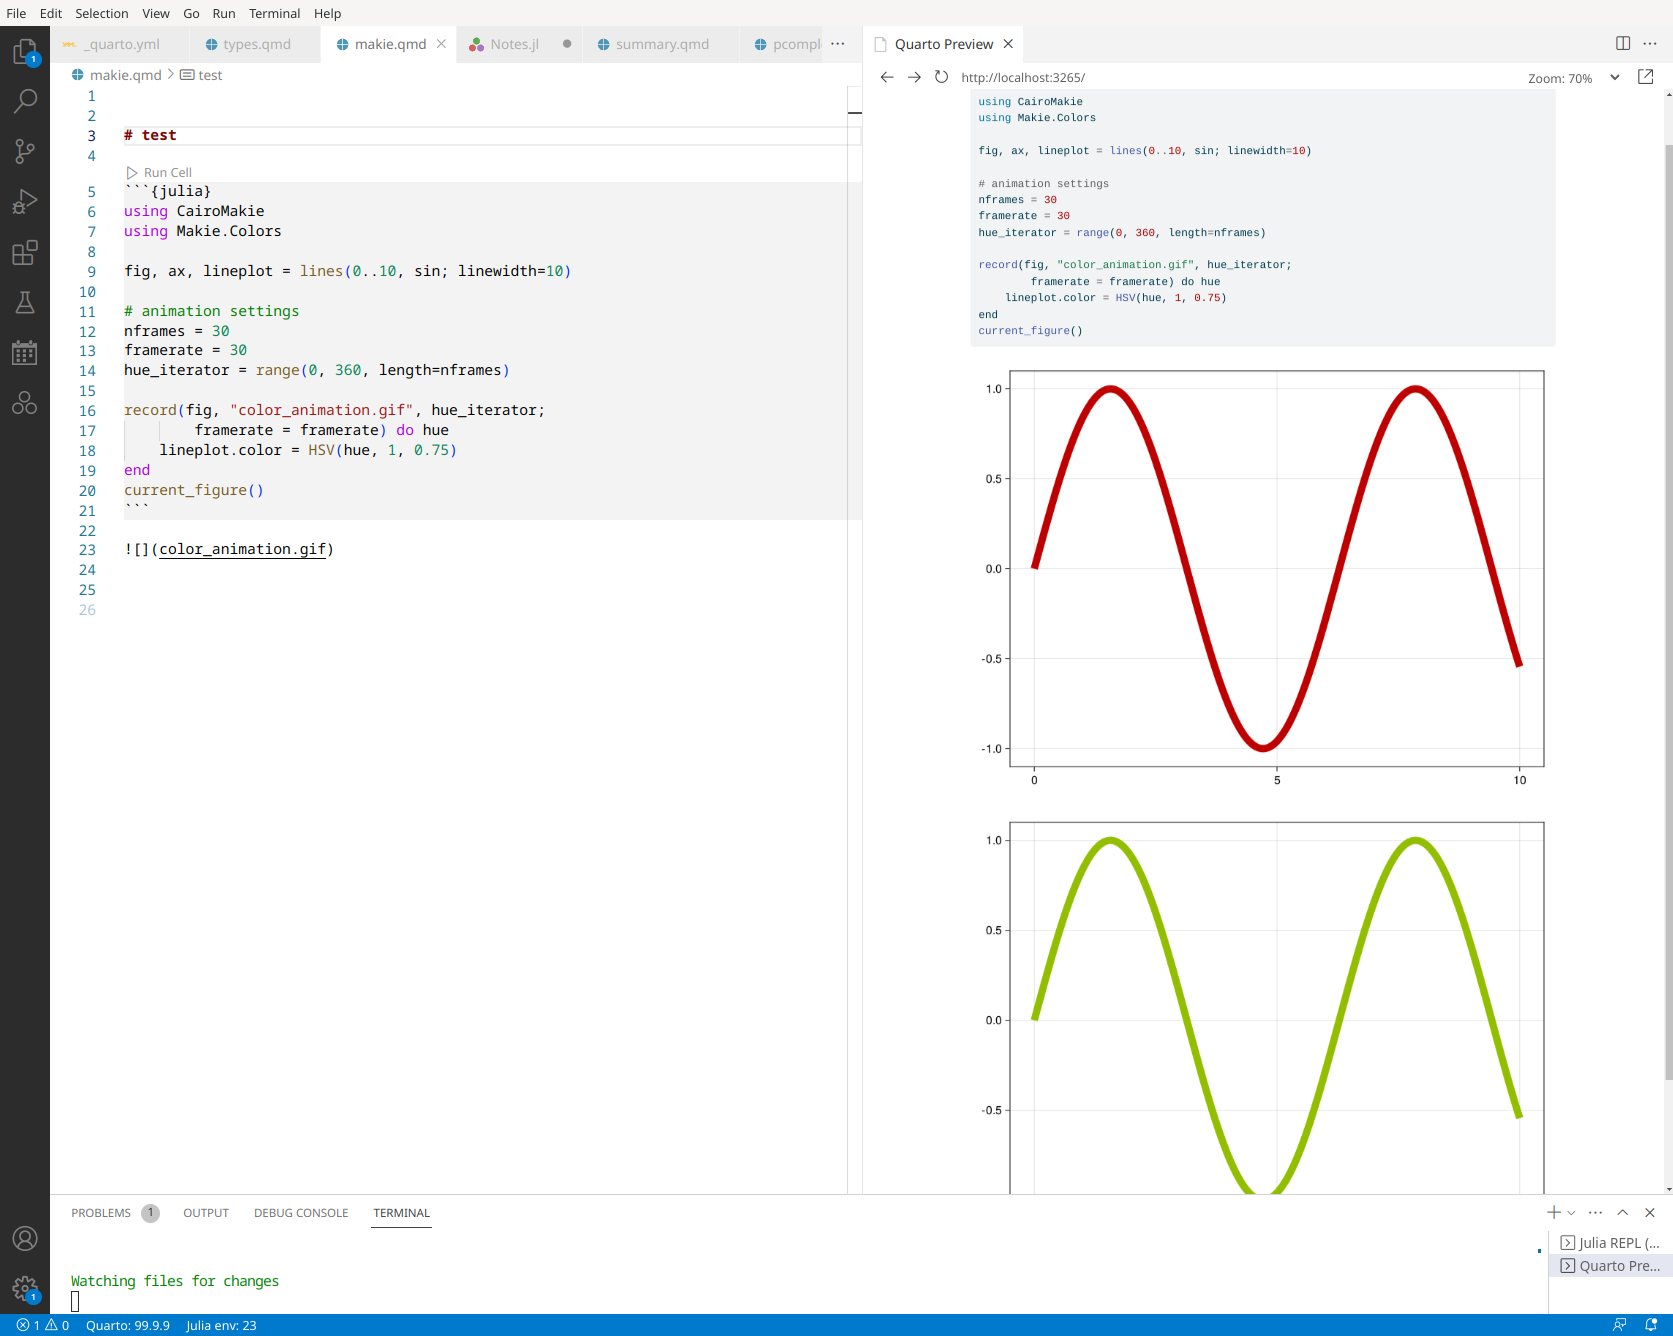
Task: Click errors and warnings status indicator
Action: click(x=43, y=1325)
